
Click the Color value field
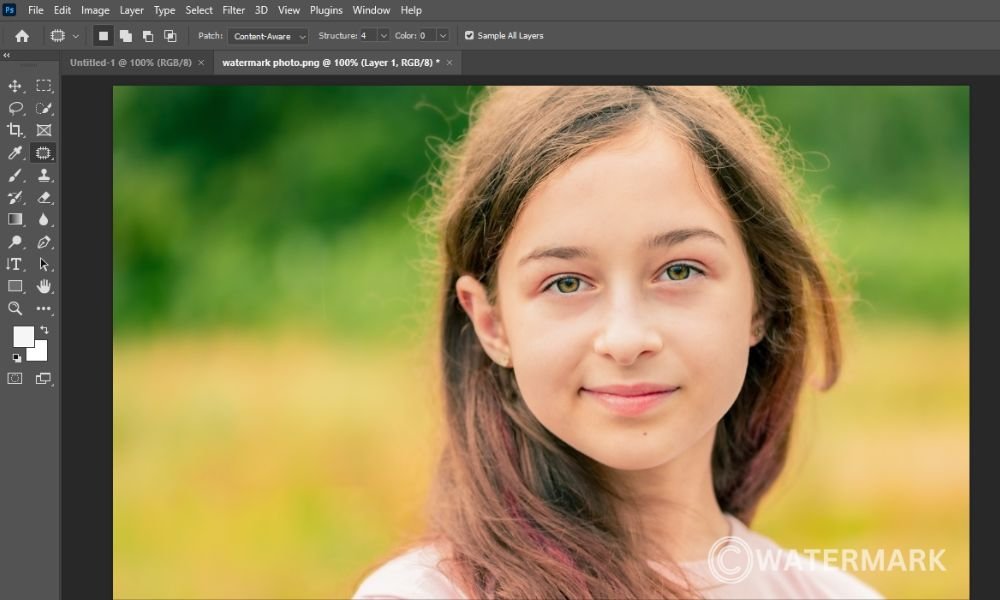pos(427,36)
